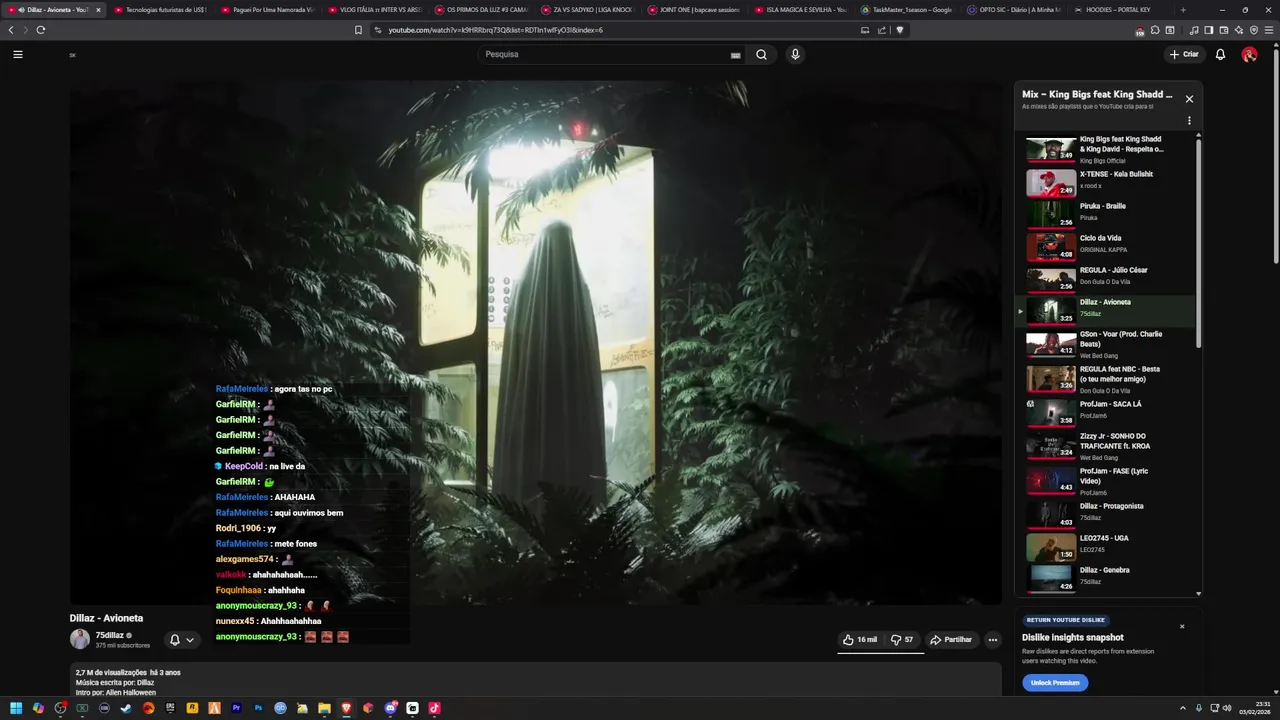Viewport: 1280px width, 720px height.
Task: Open Brave Shields lion icon
Action: coord(899,30)
